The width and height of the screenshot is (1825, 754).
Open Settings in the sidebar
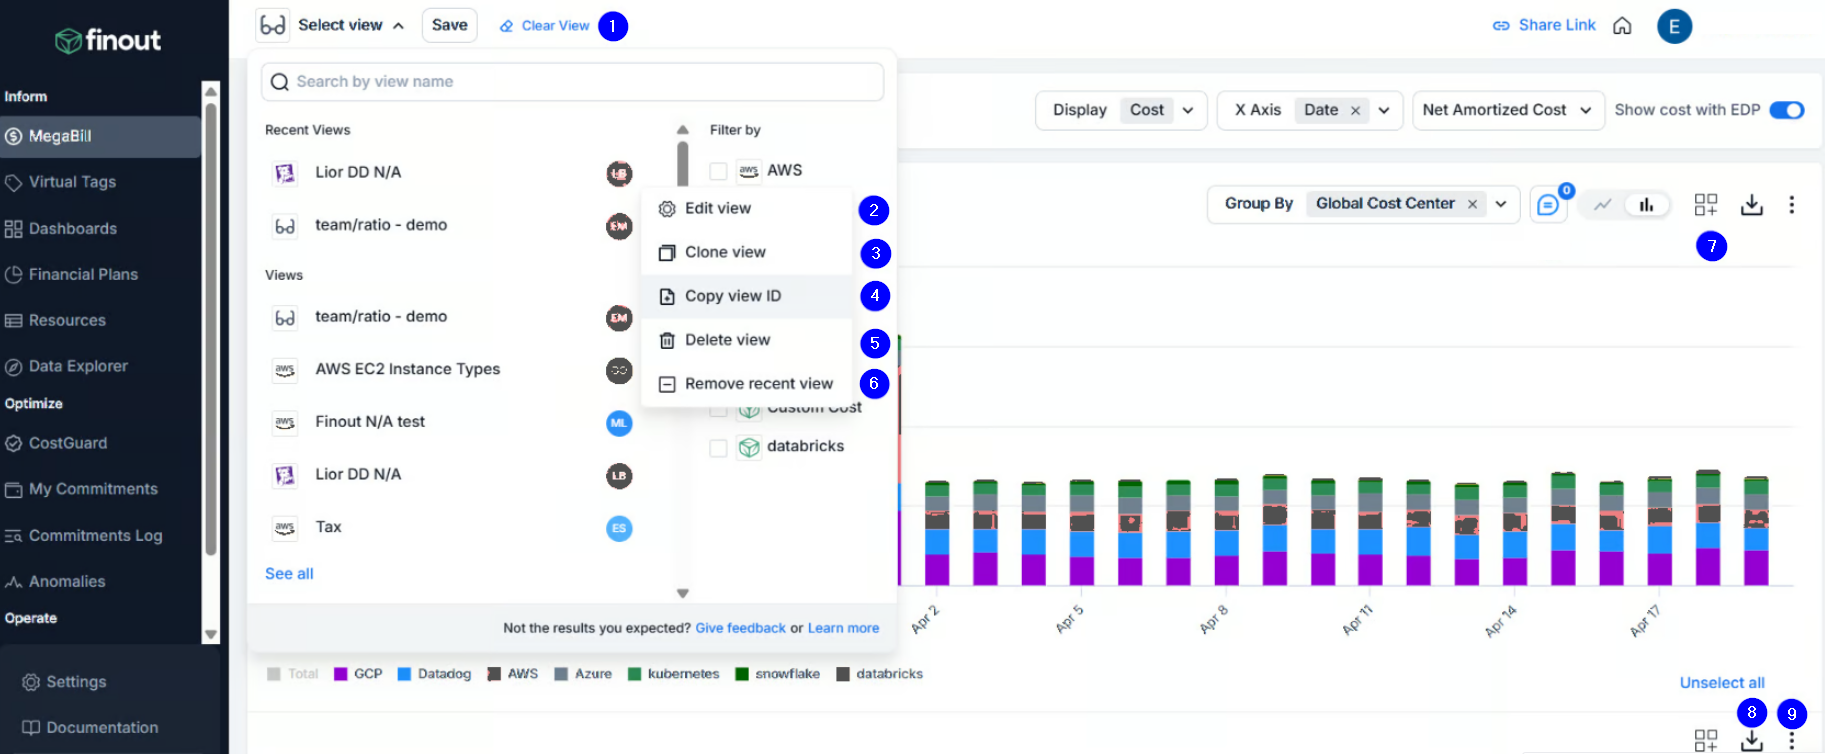pyautogui.click(x=64, y=682)
